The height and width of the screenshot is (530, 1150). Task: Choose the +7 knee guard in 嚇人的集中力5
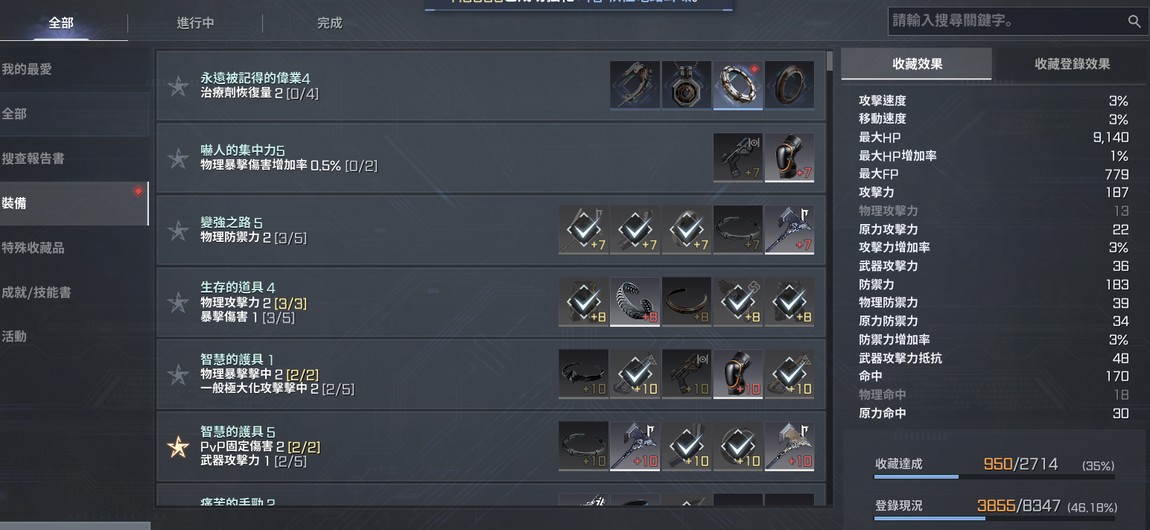(789, 157)
